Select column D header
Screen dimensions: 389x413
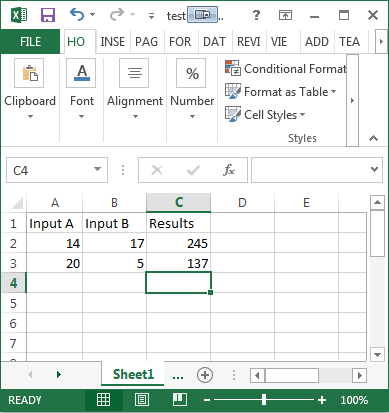tap(242, 203)
